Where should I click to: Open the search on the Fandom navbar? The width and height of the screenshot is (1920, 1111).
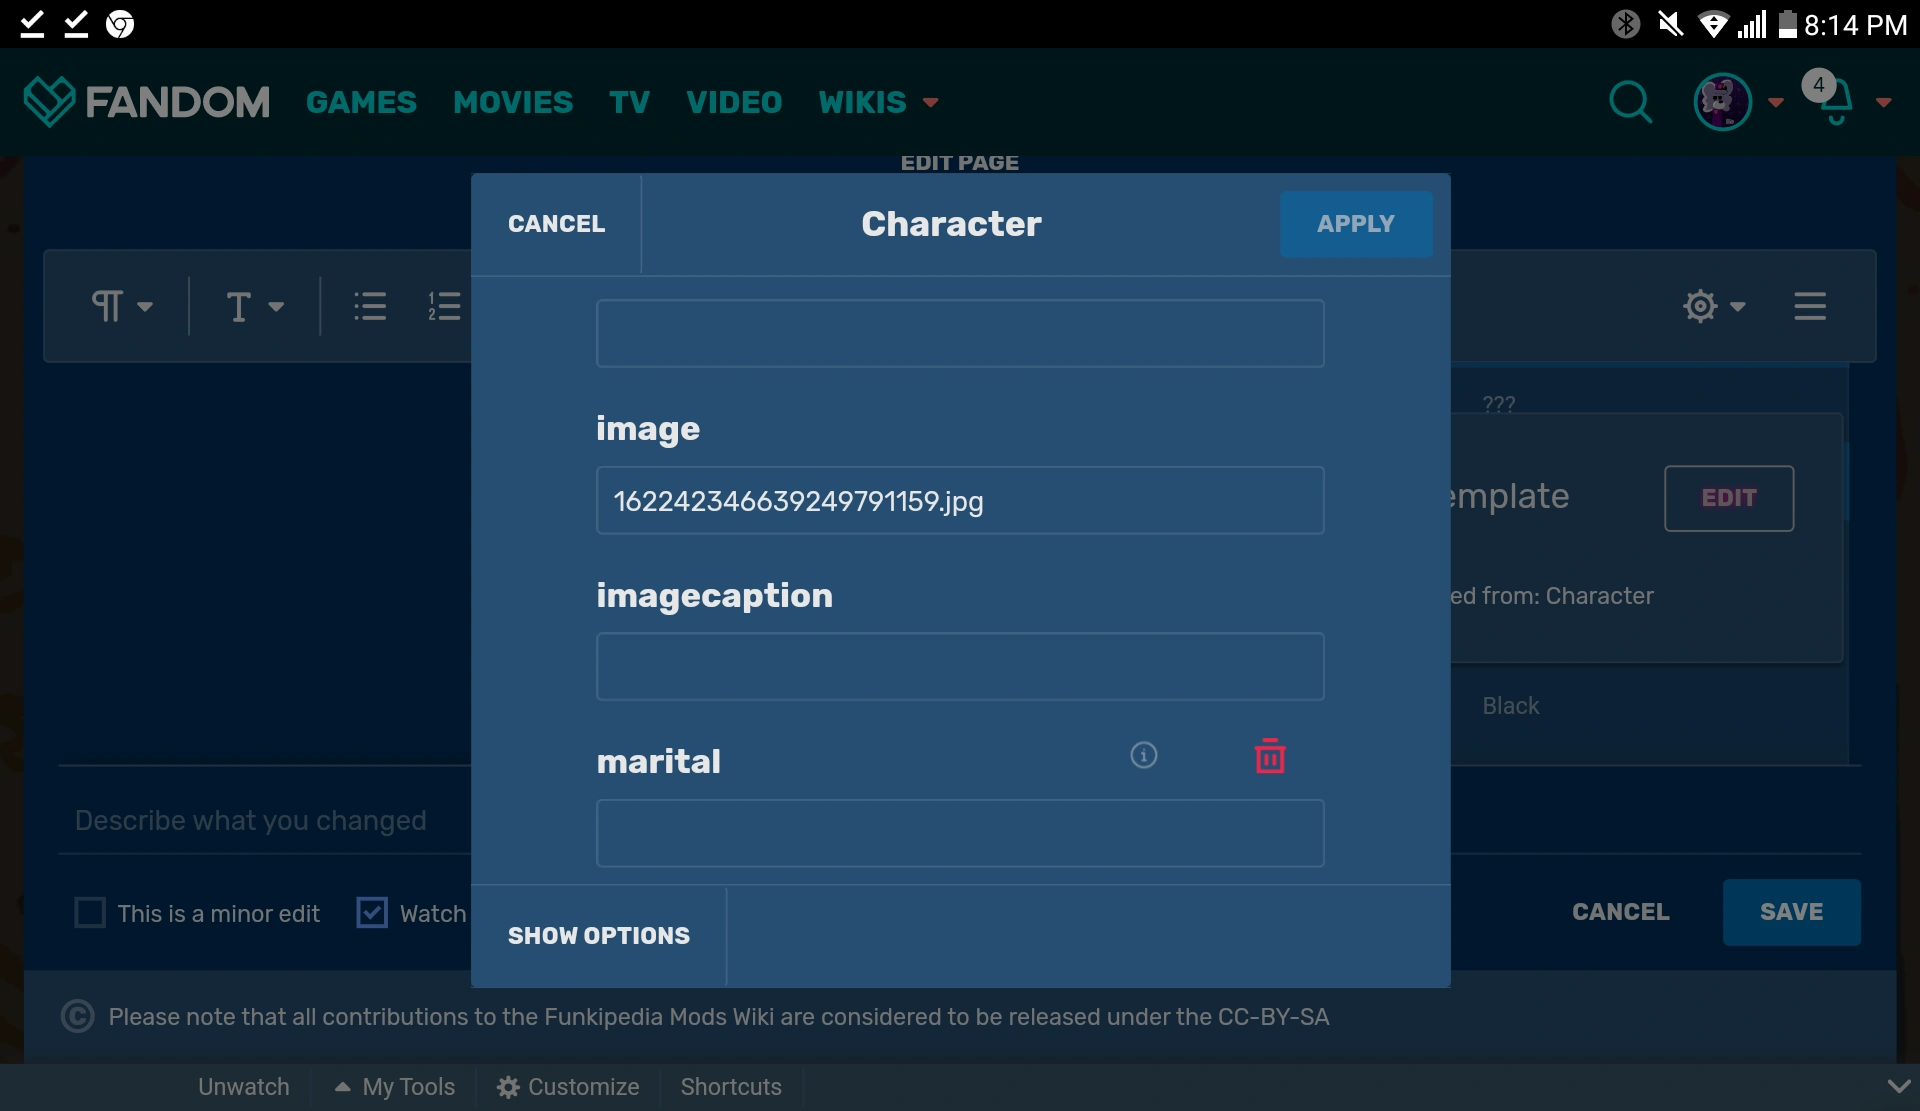(x=1630, y=101)
